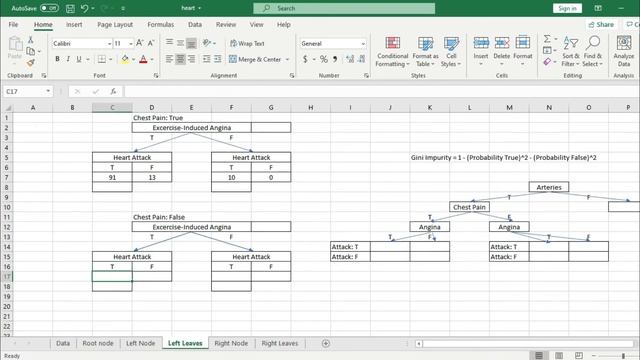The width and height of the screenshot is (640, 360).
Task: Click the Accounting dollar format icon
Action: coord(305,59)
